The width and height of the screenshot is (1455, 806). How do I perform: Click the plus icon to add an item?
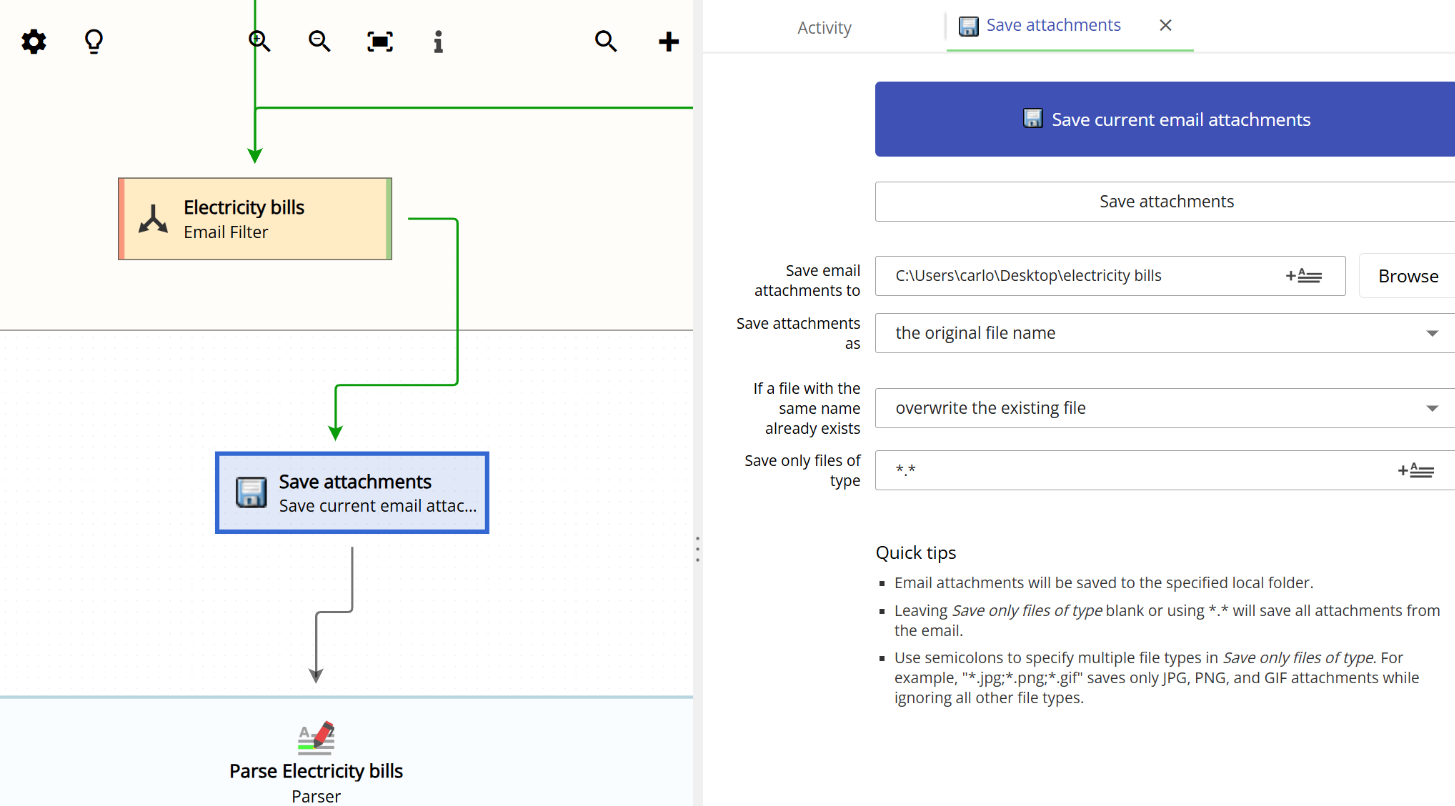tap(667, 41)
